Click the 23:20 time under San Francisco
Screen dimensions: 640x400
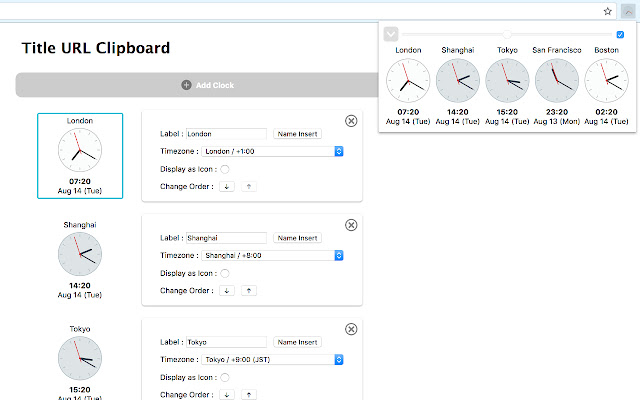point(557,112)
